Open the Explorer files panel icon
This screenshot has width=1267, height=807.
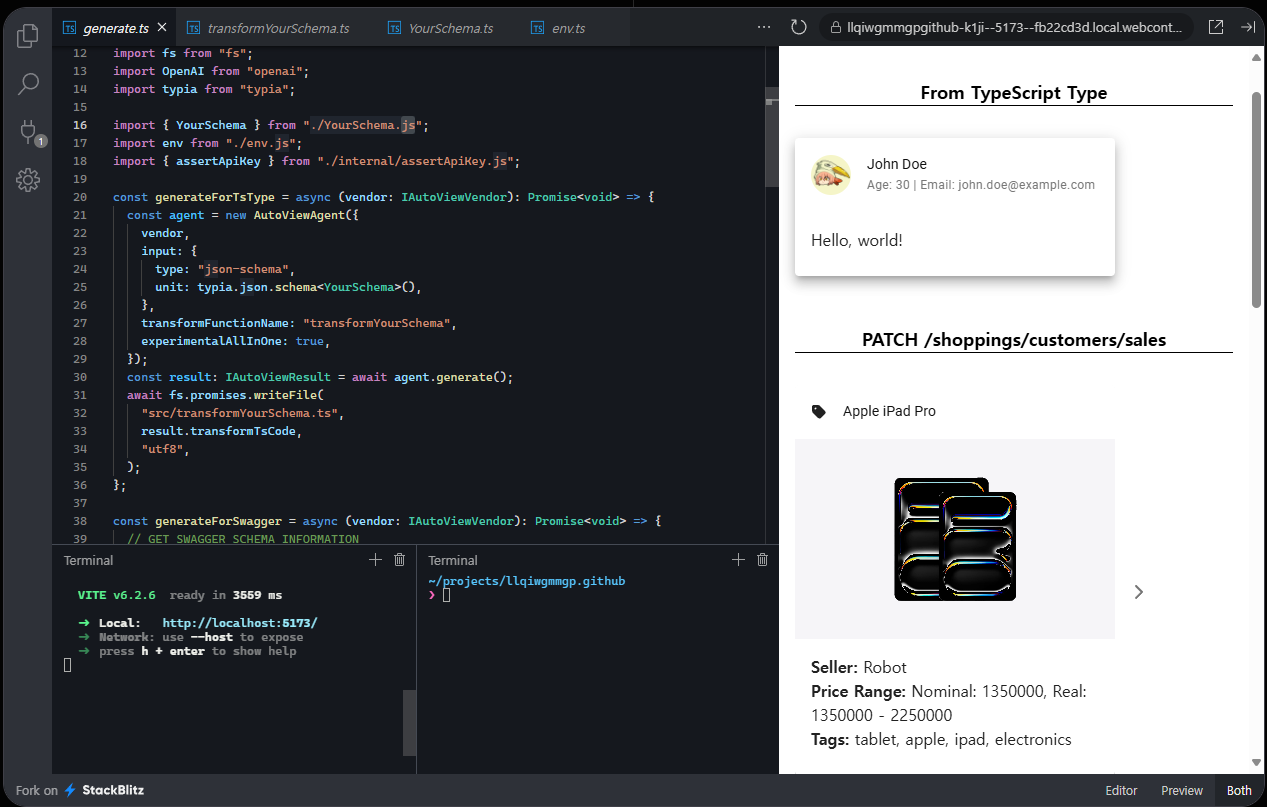coord(28,36)
